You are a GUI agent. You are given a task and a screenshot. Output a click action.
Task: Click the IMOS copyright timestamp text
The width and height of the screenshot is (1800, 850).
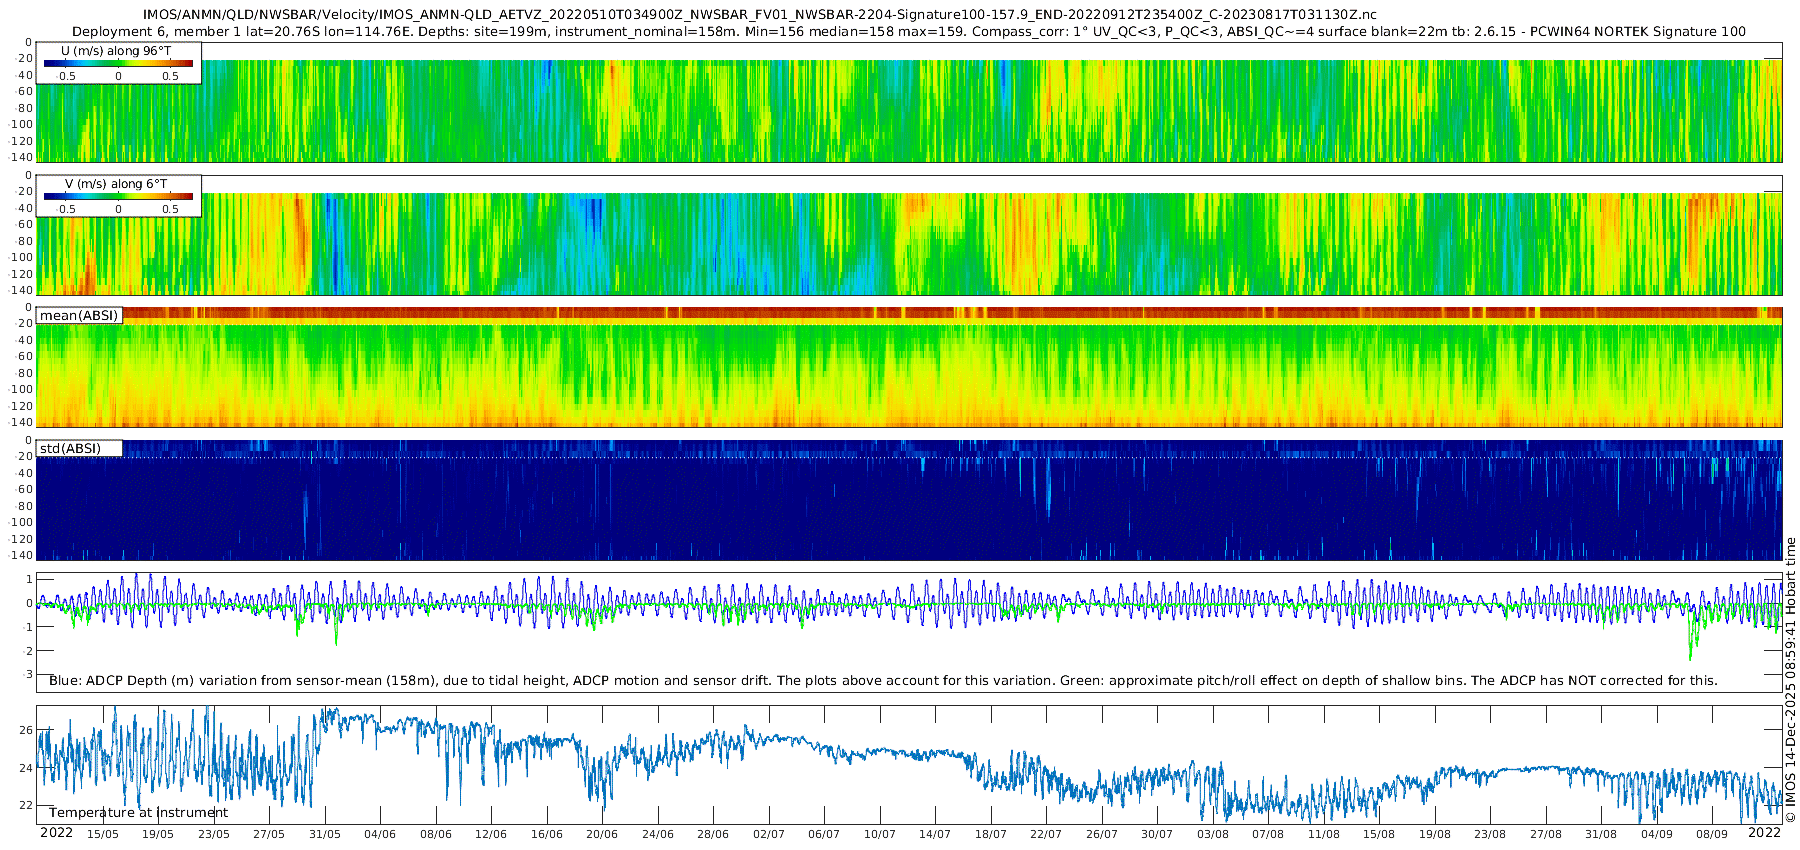click(1790, 680)
